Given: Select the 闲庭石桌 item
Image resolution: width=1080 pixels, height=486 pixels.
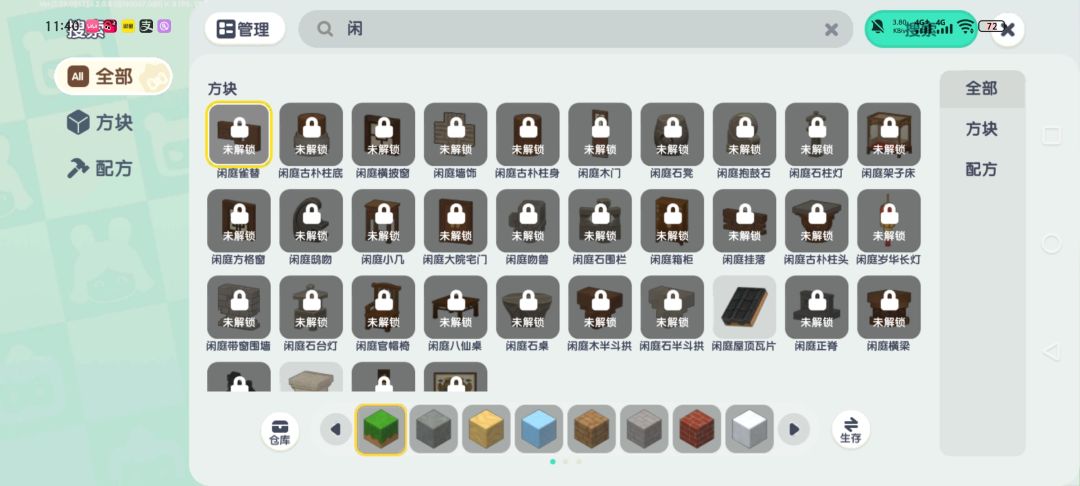Looking at the screenshot, I should point(528,308).
